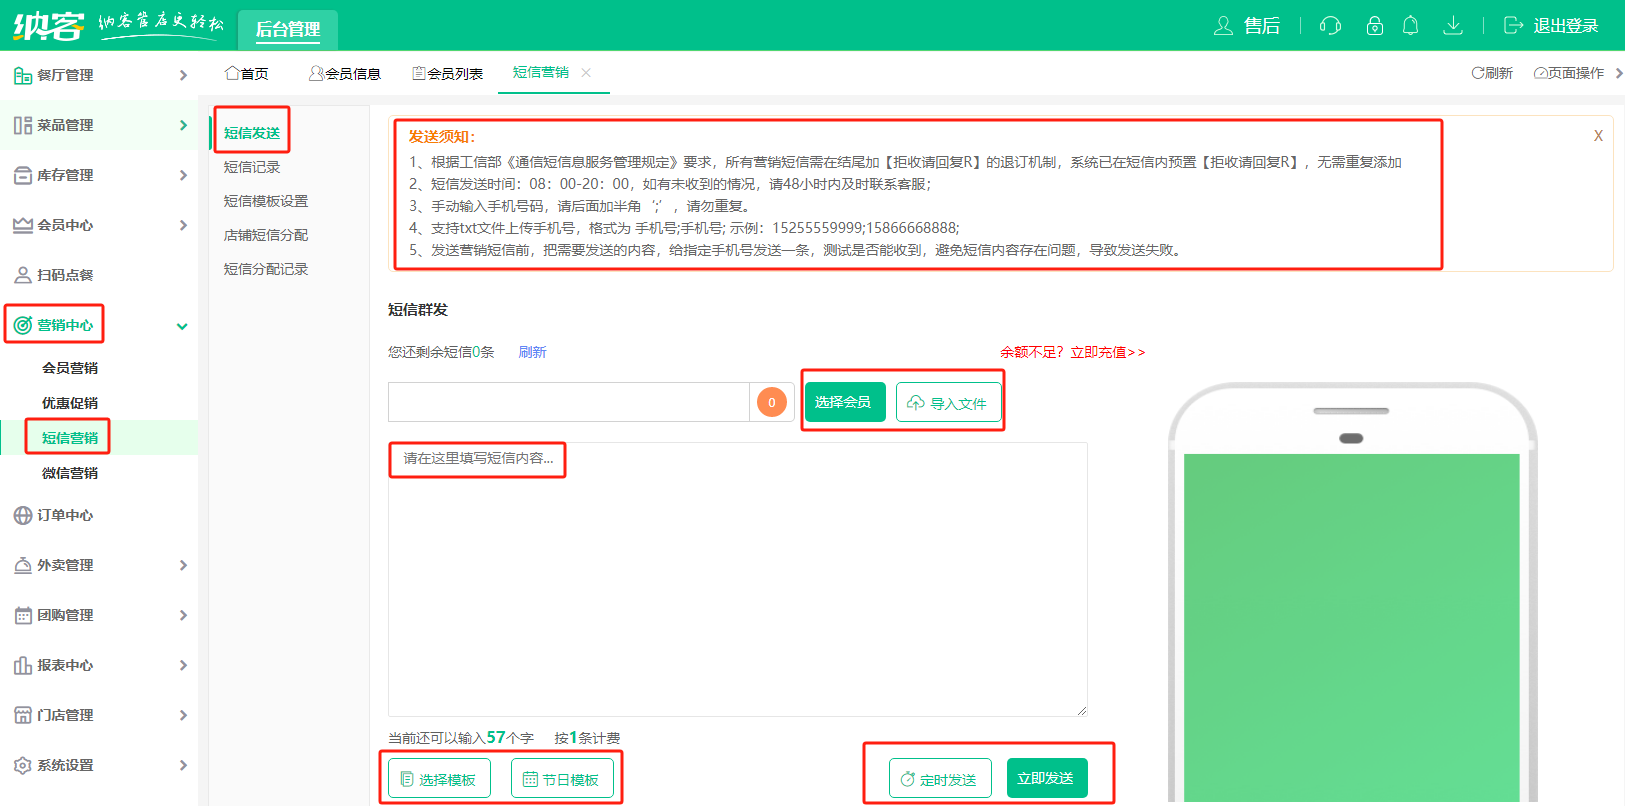Viewport: 1625px width, 806px height.
Task: Expand the 库存管理 menu arrow
Action: (183, 175)
